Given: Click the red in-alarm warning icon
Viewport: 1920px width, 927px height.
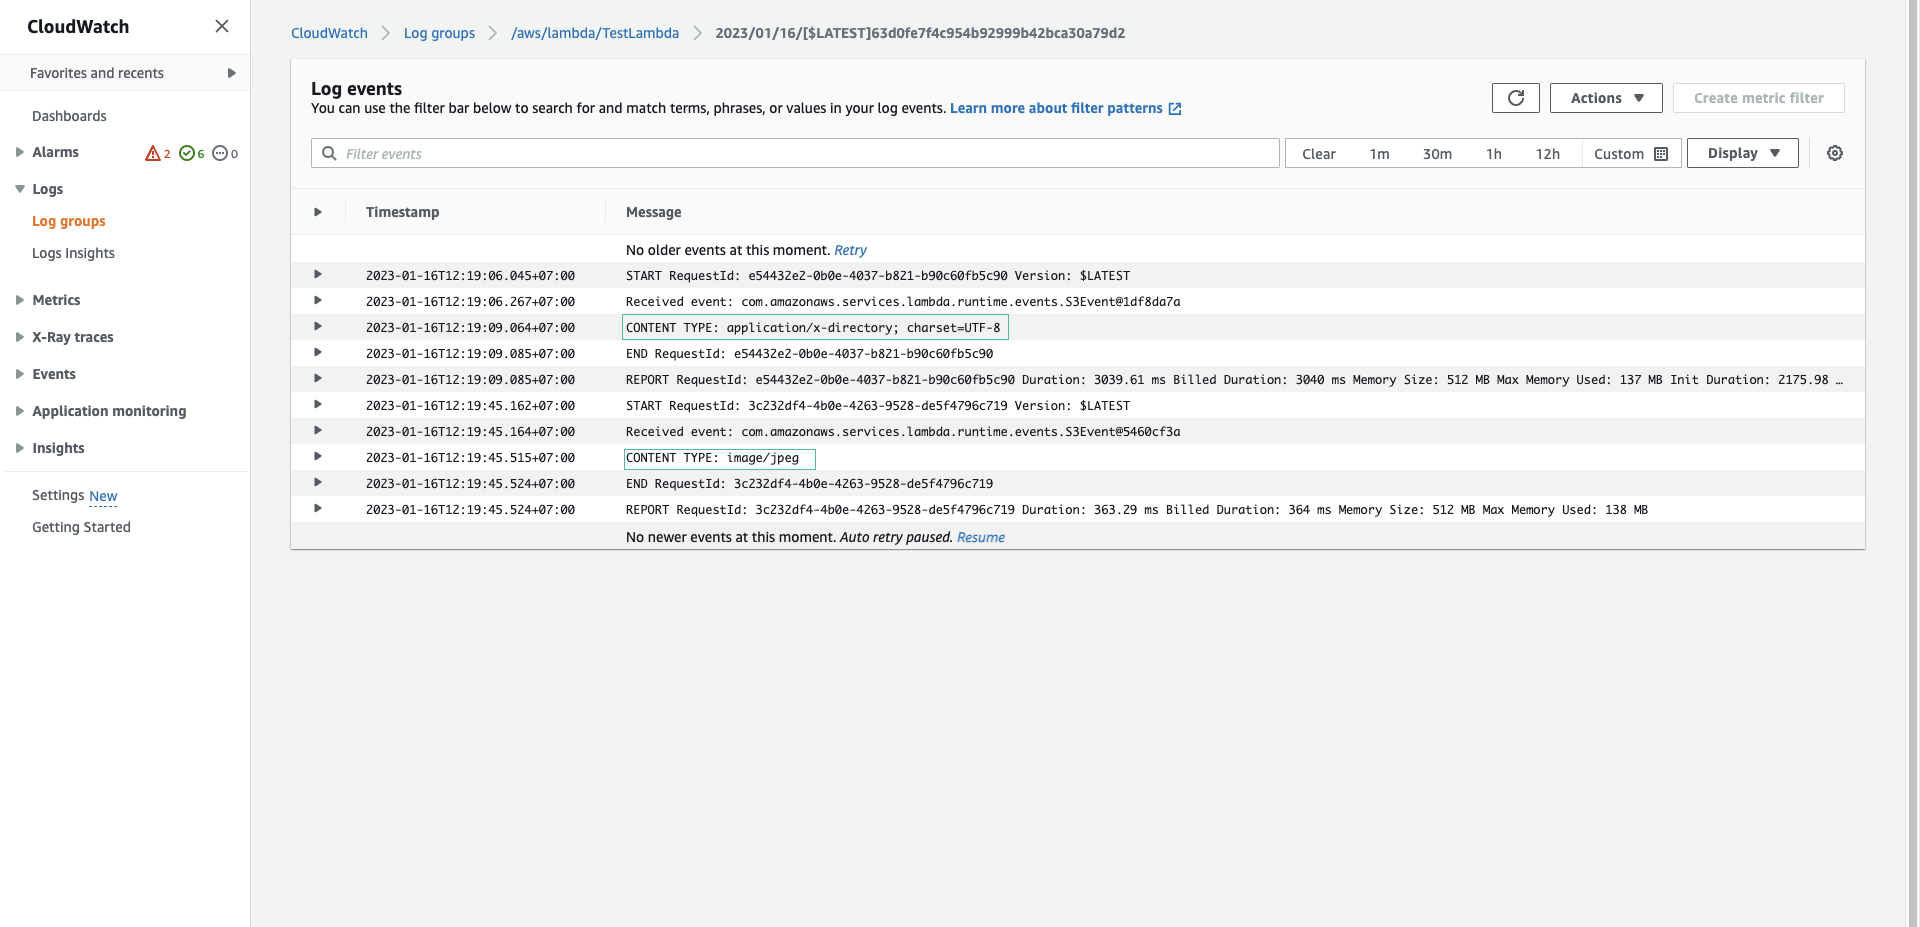Looking at the screenshot, I should [x=153, y=153].
